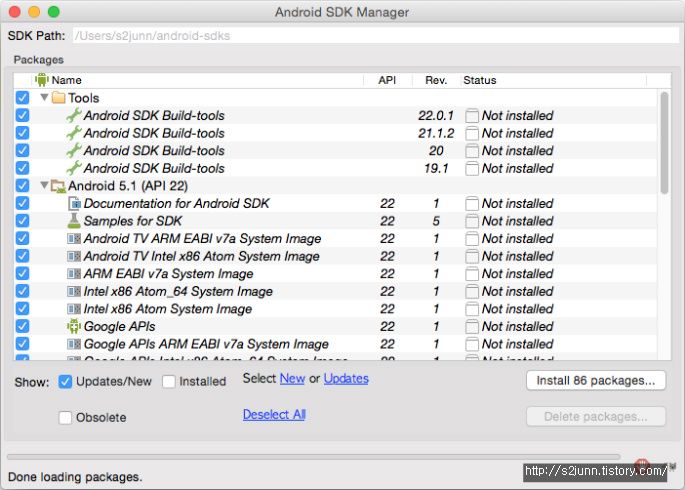Collapse the Android 5.1 (API 22) group
The height and width of the screenshot is (490, 685).
(44, 185)
